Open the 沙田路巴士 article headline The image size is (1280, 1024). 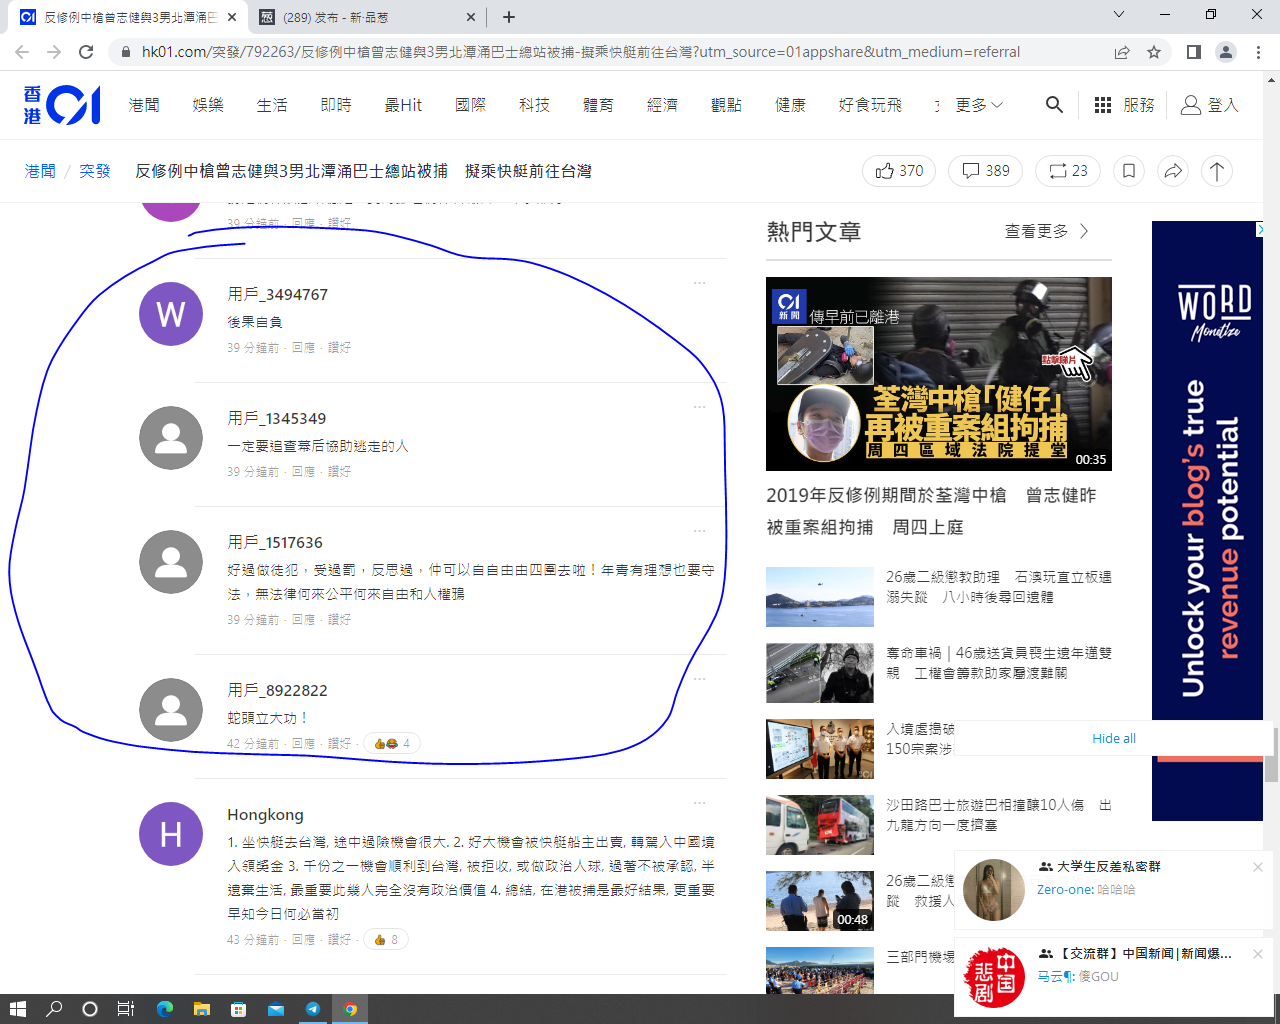(x=998, y=815)
